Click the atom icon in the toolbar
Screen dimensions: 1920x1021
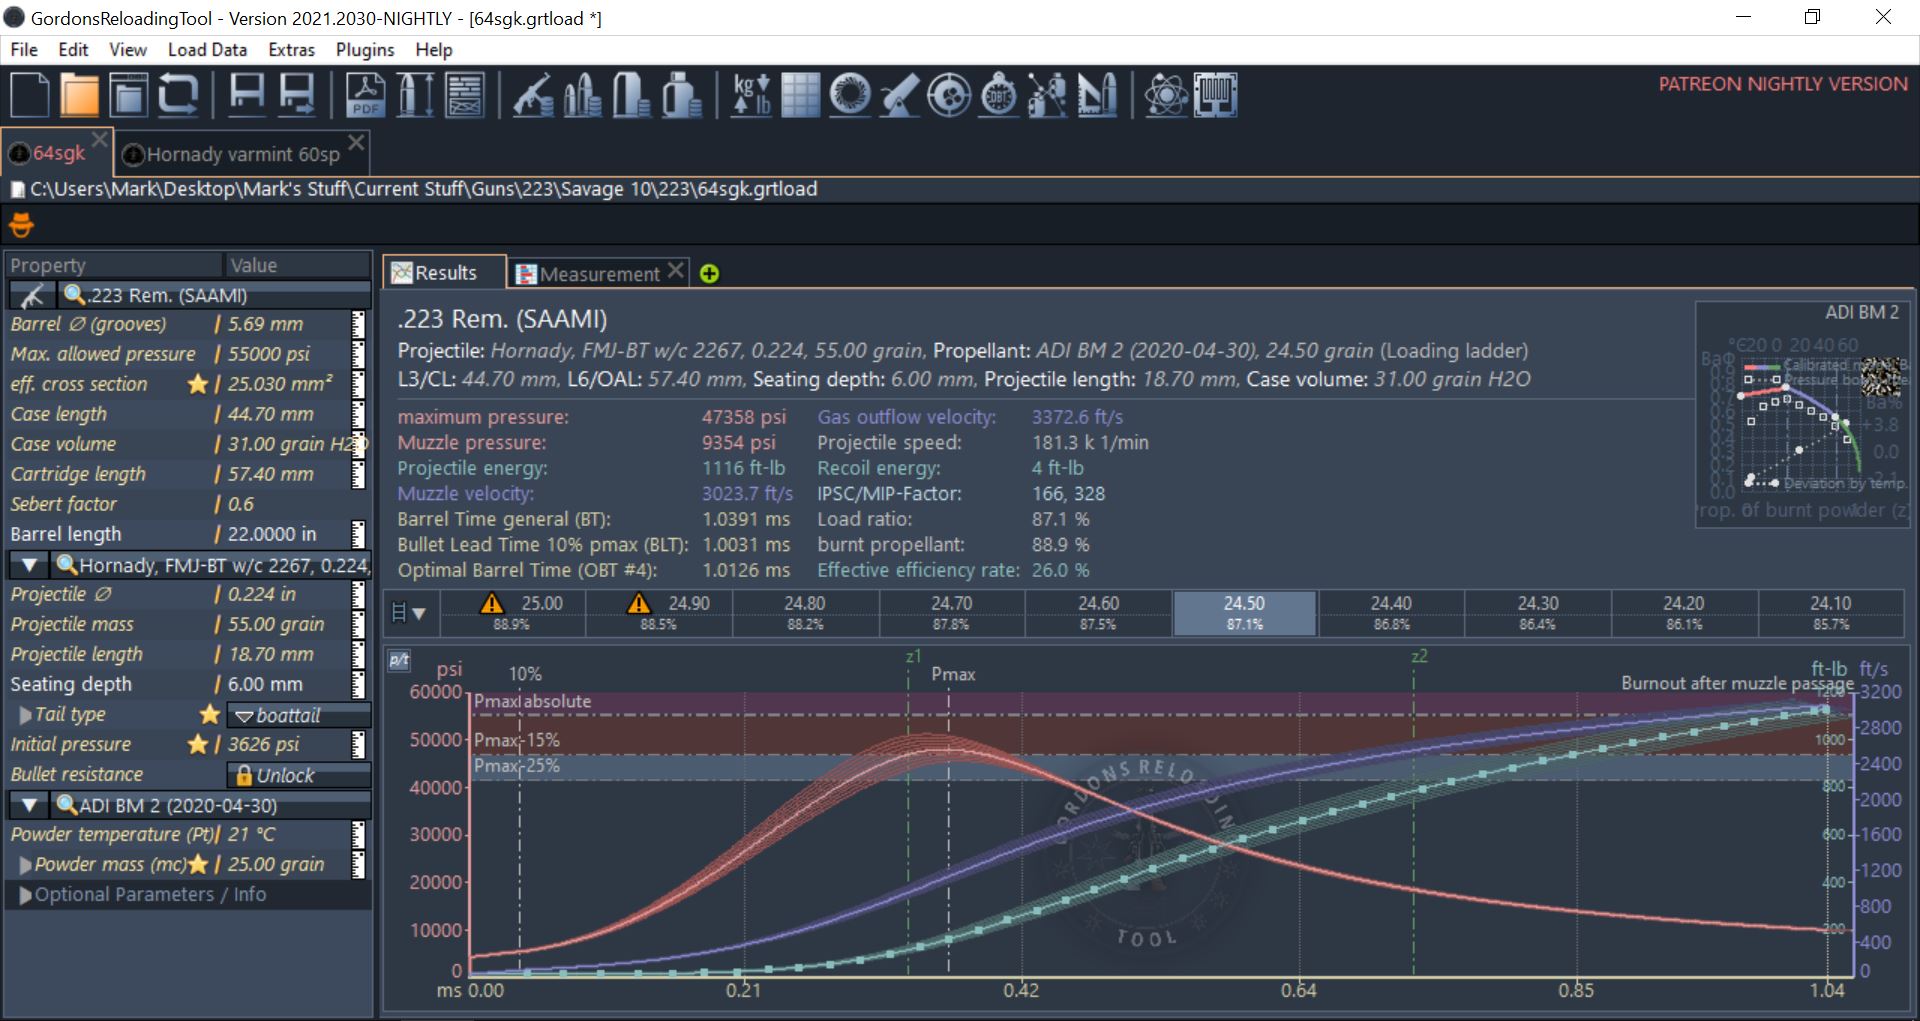tap(1166, 96)
